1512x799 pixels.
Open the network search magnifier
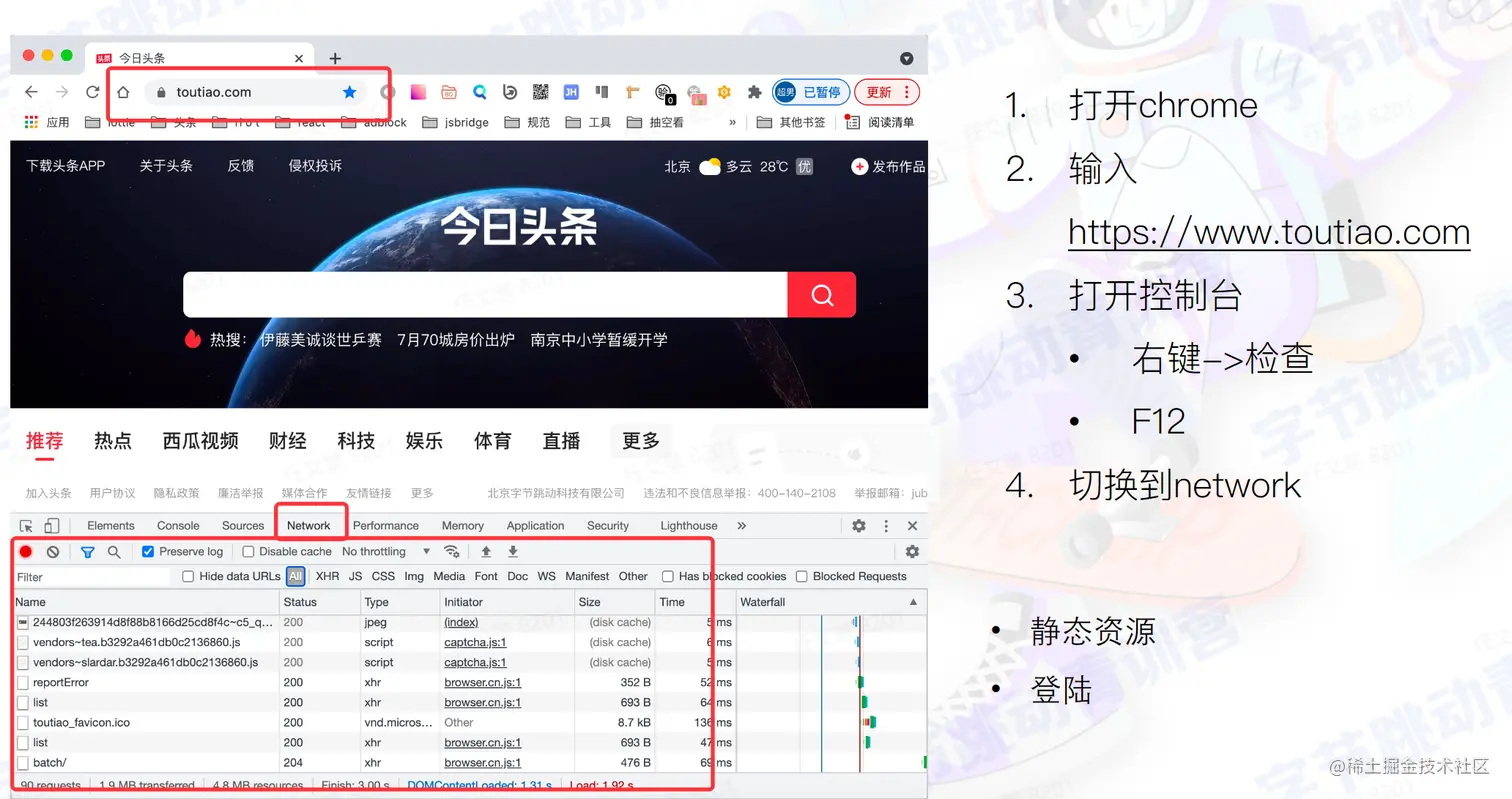[x=114, y=551]
